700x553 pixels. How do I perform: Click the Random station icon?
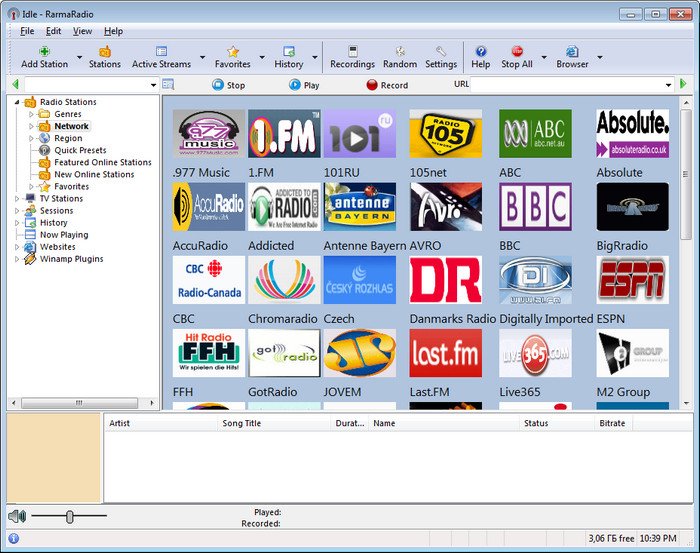tap(400, 51)
